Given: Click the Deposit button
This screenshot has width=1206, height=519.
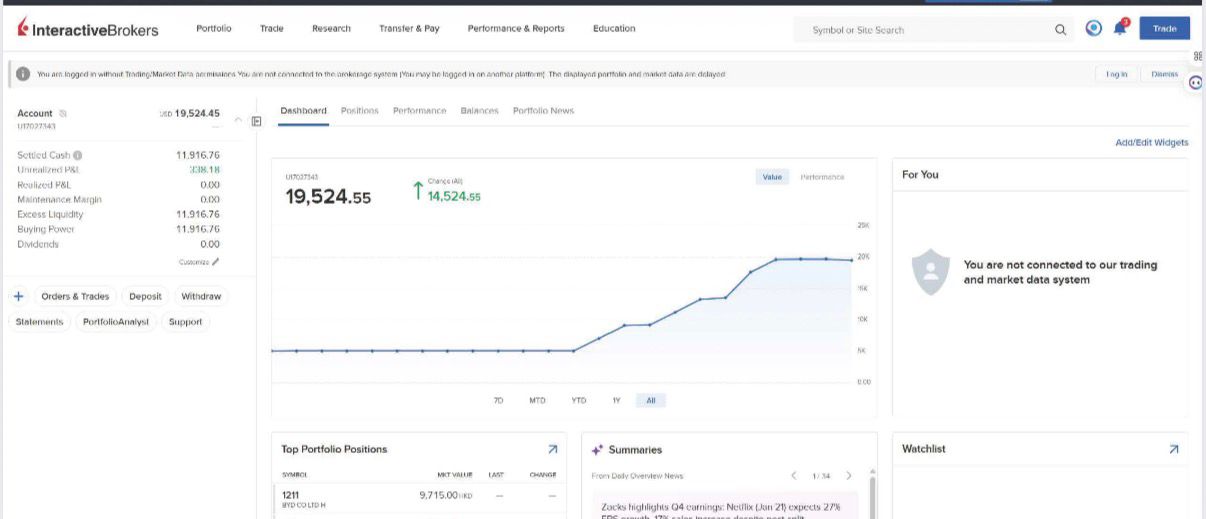Looking at the screenshot, I should coord(145,296).
